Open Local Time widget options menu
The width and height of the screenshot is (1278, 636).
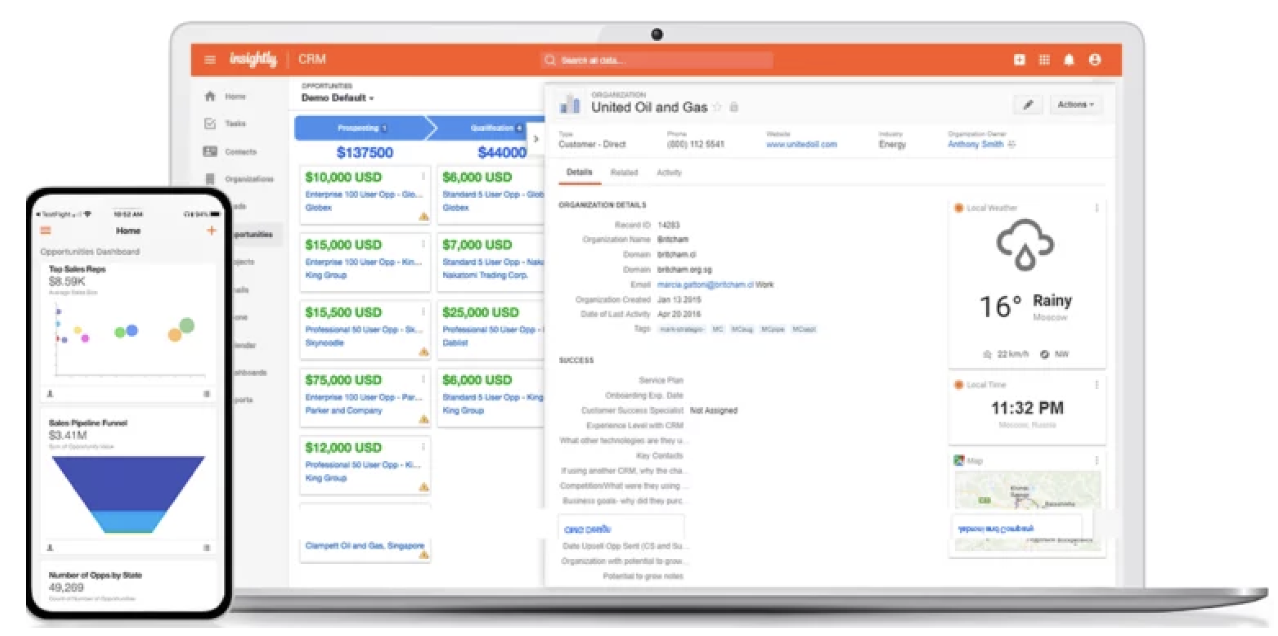1096,384
